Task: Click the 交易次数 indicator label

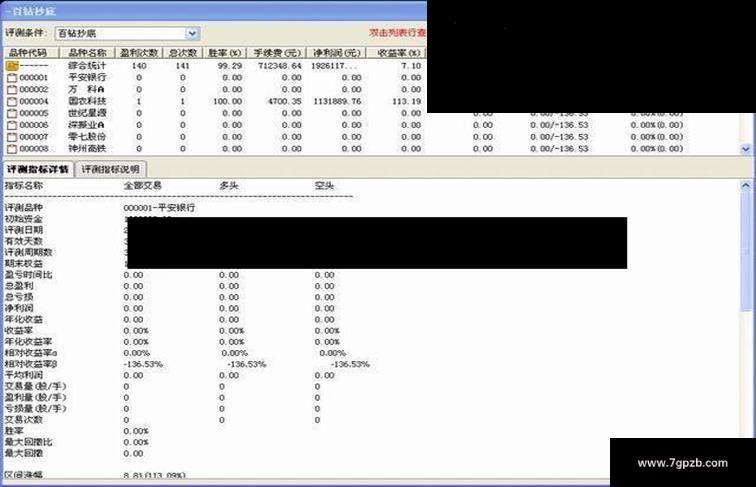Action: coord(24,420)
